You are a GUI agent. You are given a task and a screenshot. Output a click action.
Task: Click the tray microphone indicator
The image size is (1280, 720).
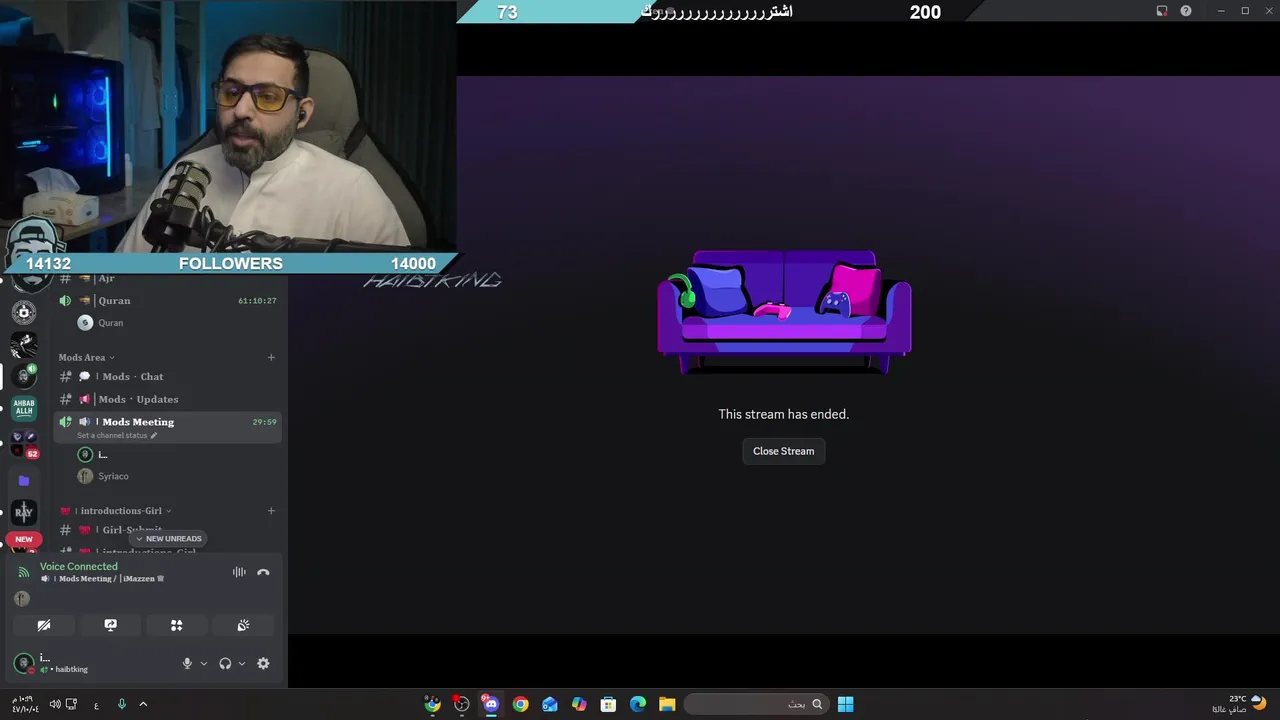(122, 704)
